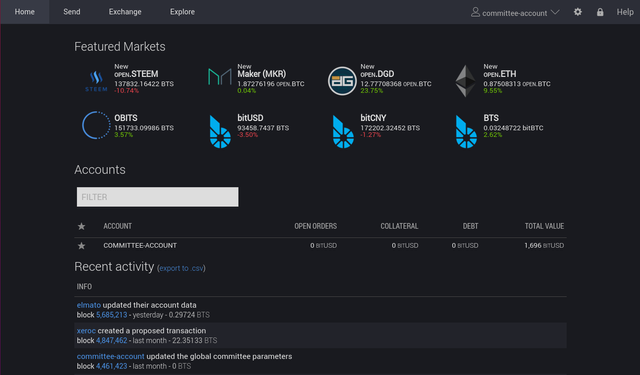Open the Help menu item

625,12
